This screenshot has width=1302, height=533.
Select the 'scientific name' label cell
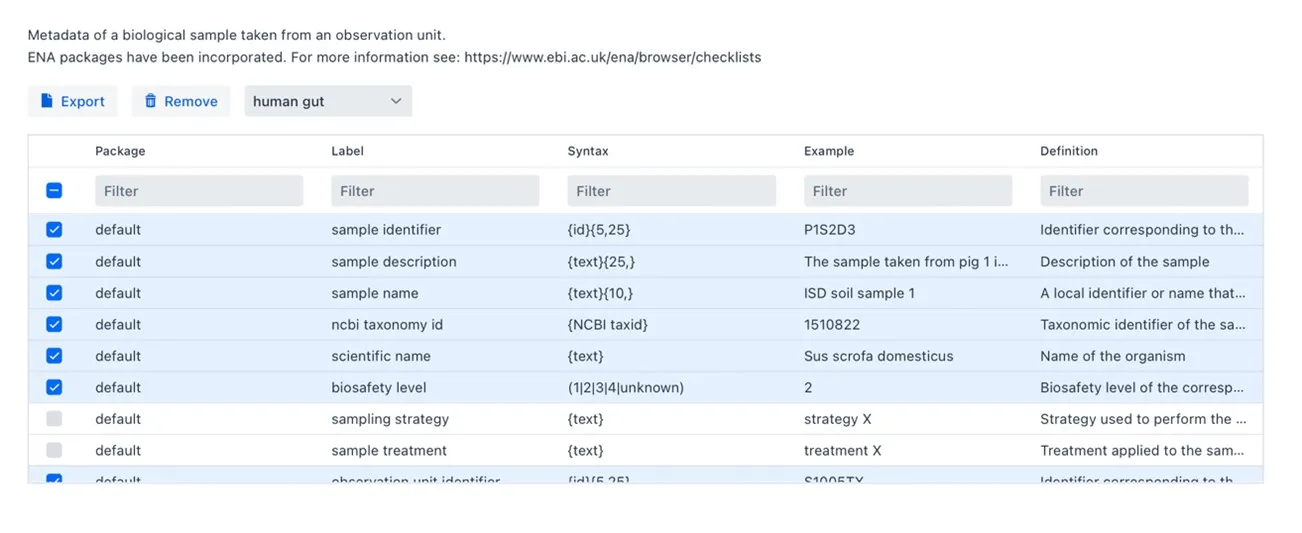[x=381, y=356]
